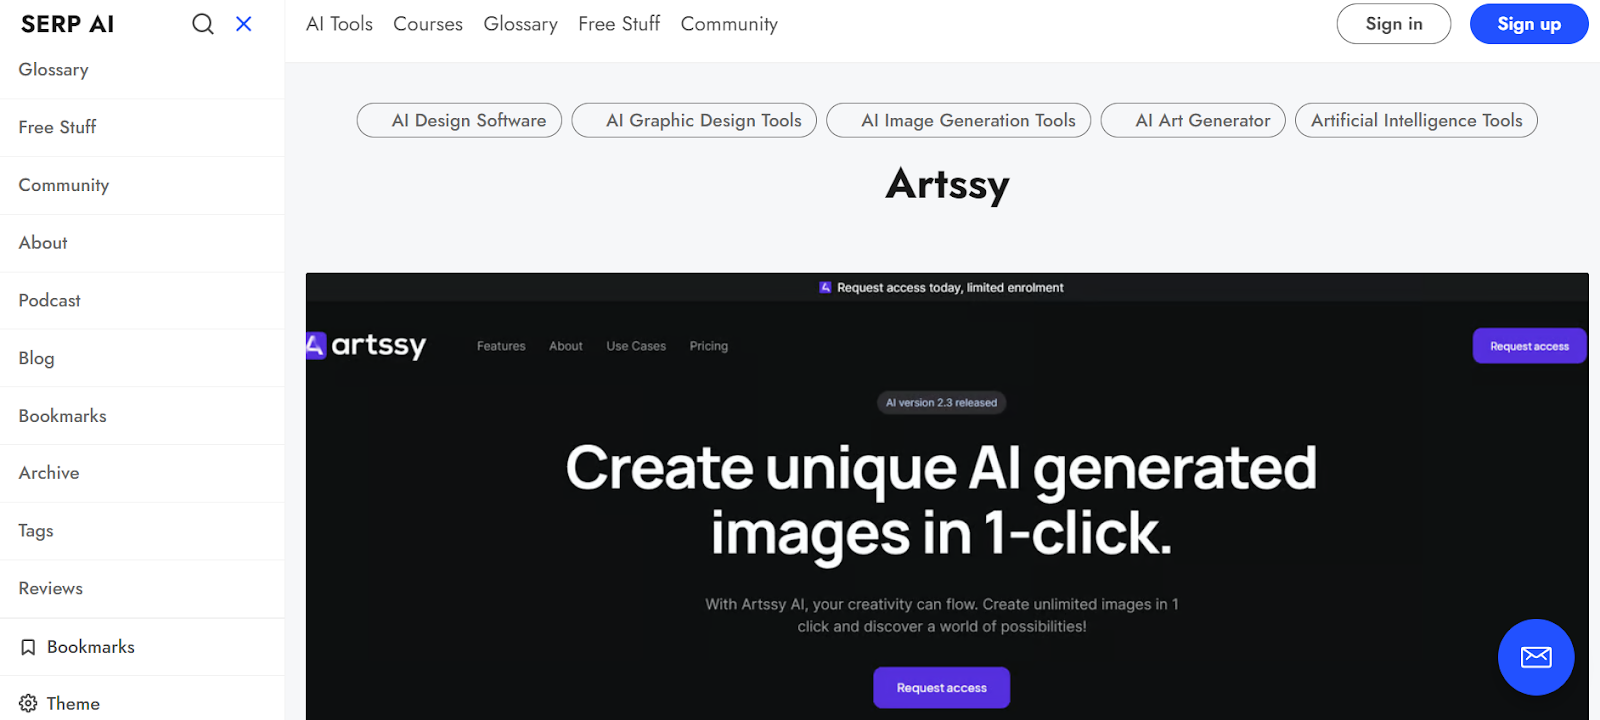Click Free Stuff in top navigation
Image resolution: width=1600 pixels, height=720 pixels.
point(619,24)
